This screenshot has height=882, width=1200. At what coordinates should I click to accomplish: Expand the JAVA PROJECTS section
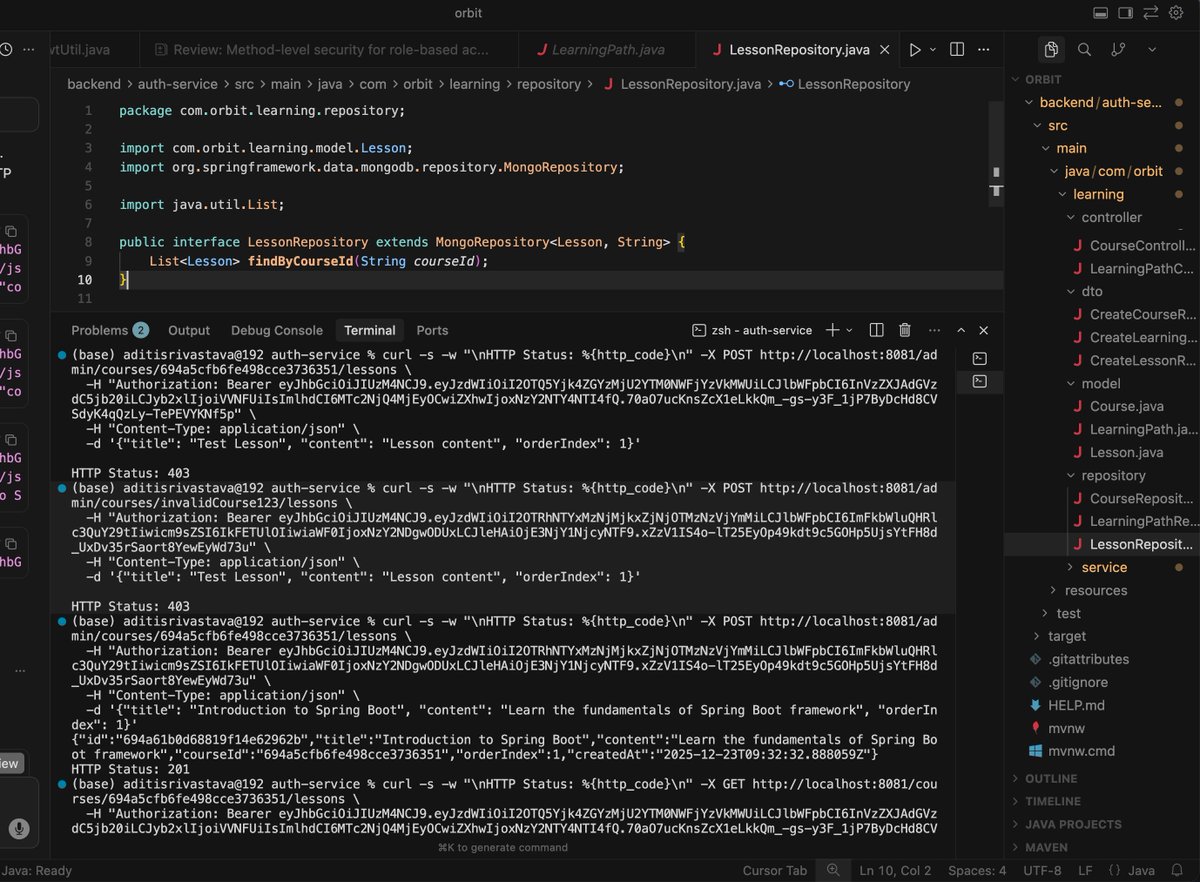pyautogui.click(x=1073, y=824)
